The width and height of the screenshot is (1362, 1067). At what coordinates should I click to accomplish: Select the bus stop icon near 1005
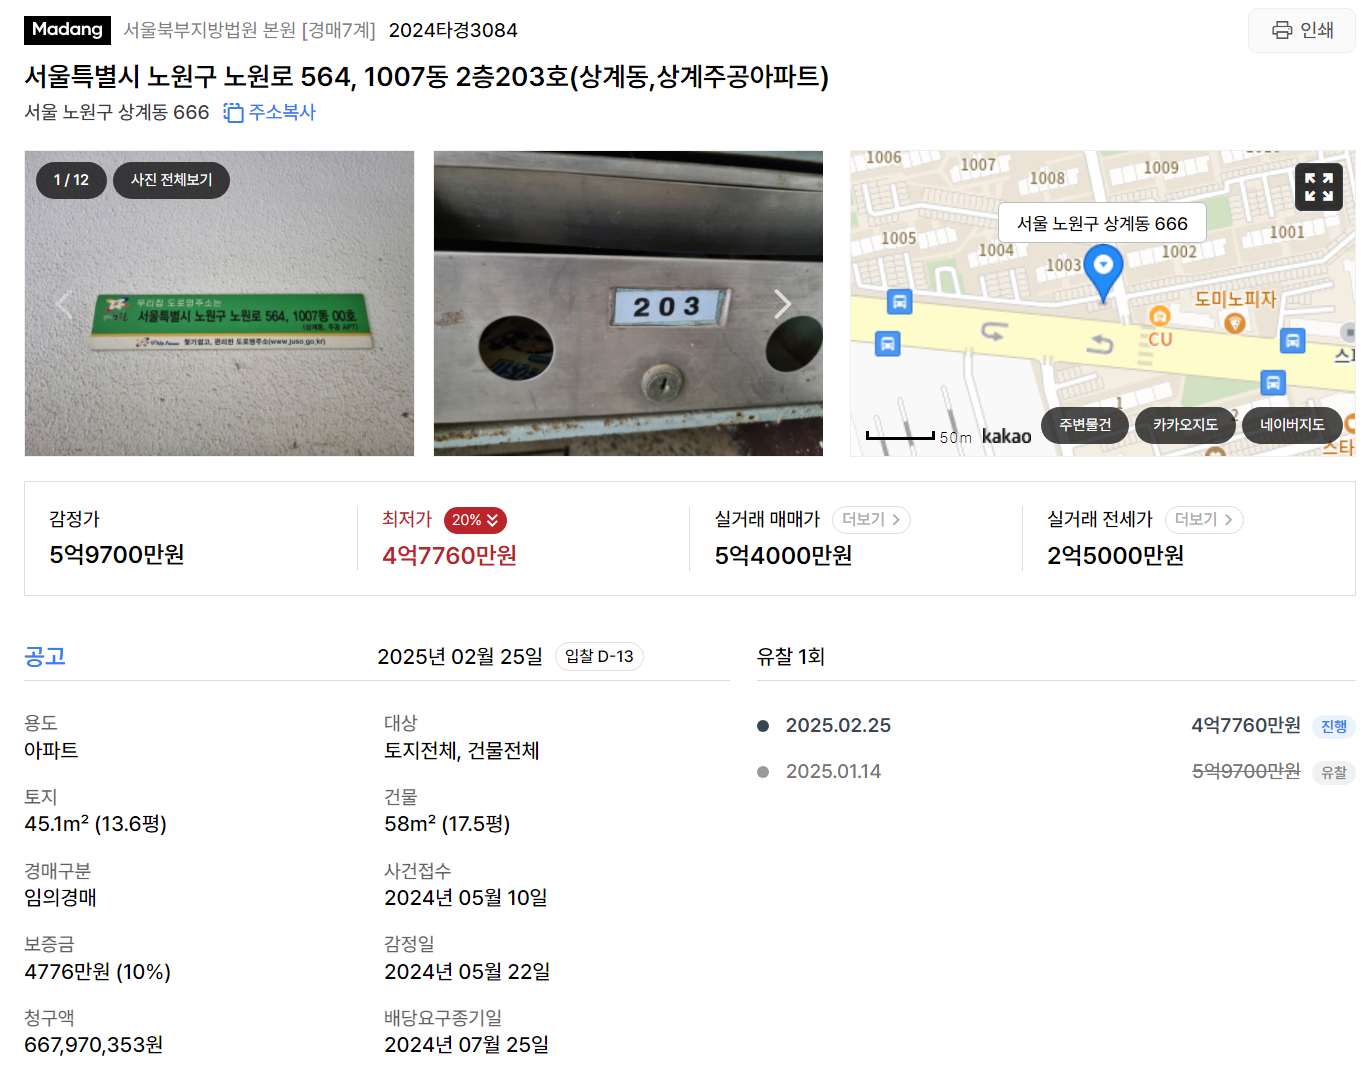[x=899, y=301]
